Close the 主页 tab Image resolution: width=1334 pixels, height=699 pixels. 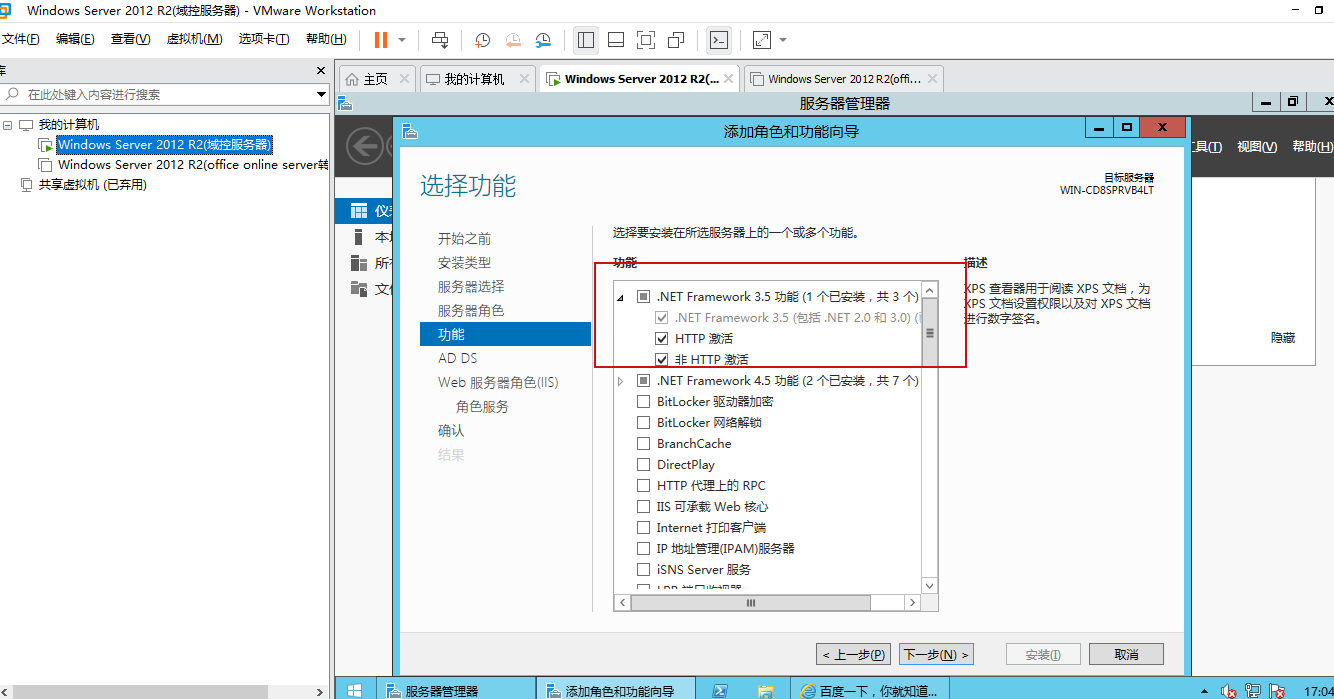coord(404,79)
